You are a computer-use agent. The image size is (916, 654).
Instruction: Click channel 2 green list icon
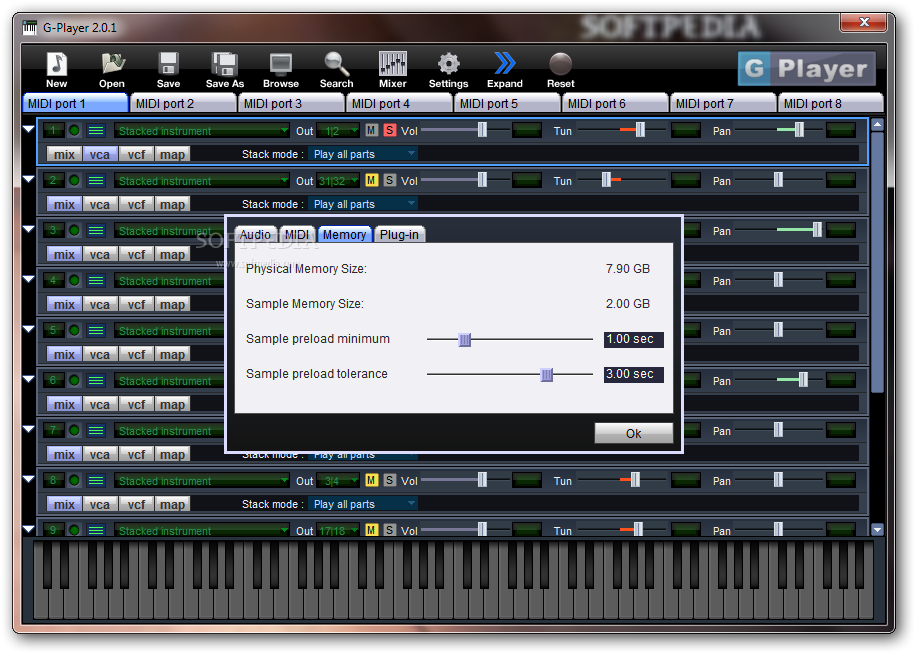click(96, 180)
